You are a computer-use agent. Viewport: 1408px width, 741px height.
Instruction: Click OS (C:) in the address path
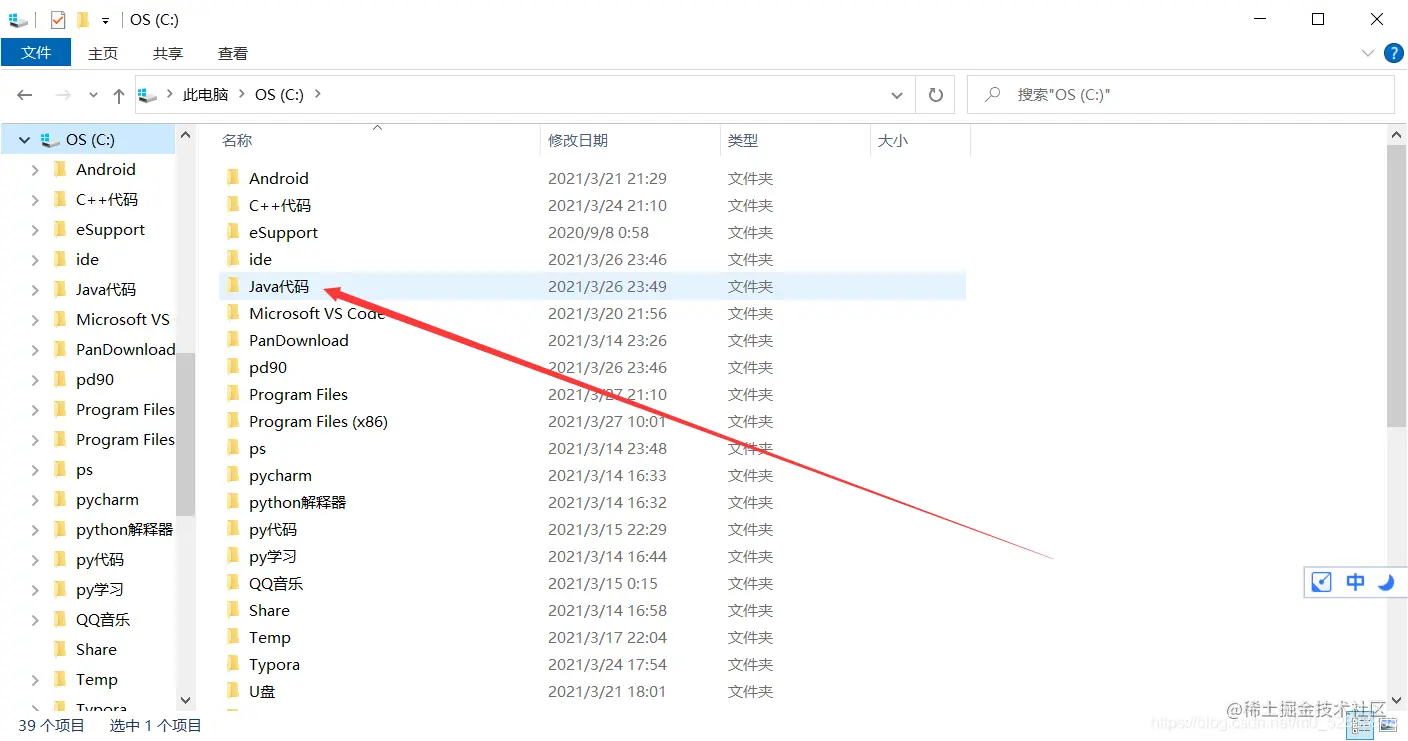tap(279, 95)
